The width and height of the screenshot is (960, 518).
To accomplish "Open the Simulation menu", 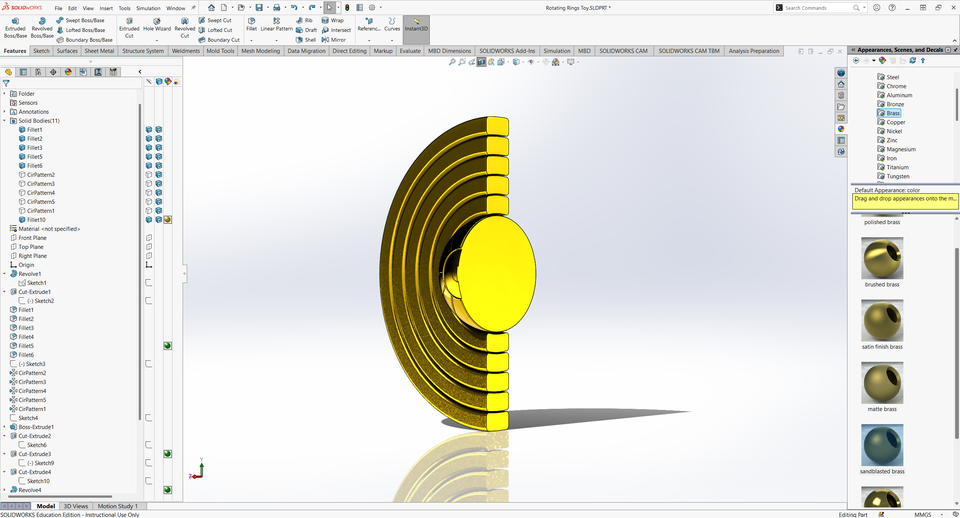I will (148, 8).
